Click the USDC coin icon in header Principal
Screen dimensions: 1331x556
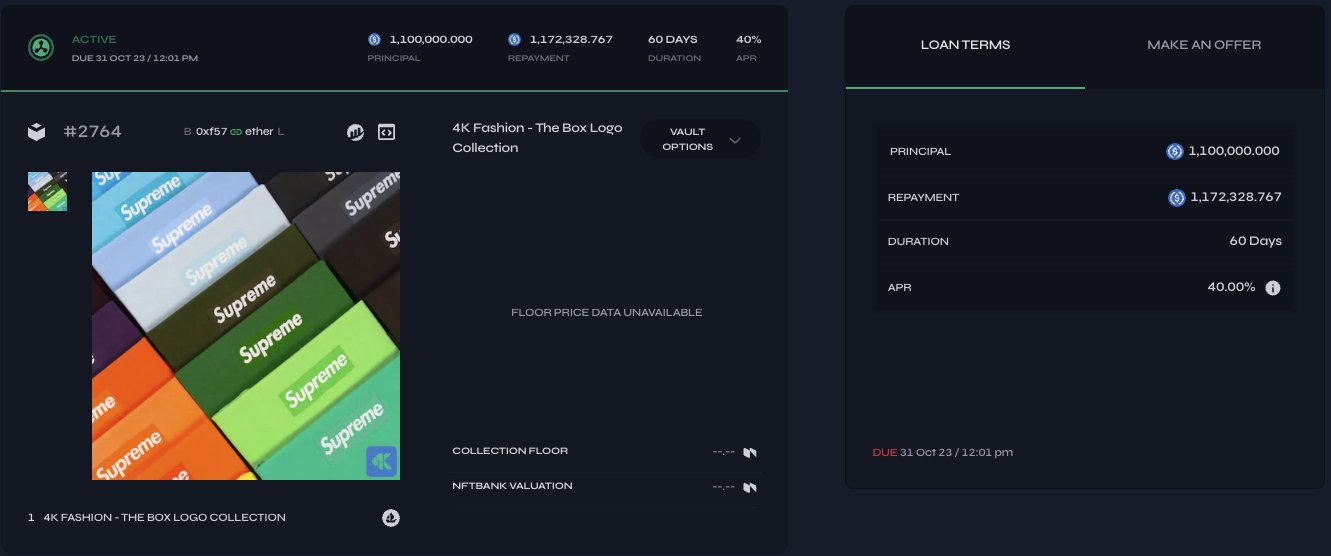click(x=375, y=40)
